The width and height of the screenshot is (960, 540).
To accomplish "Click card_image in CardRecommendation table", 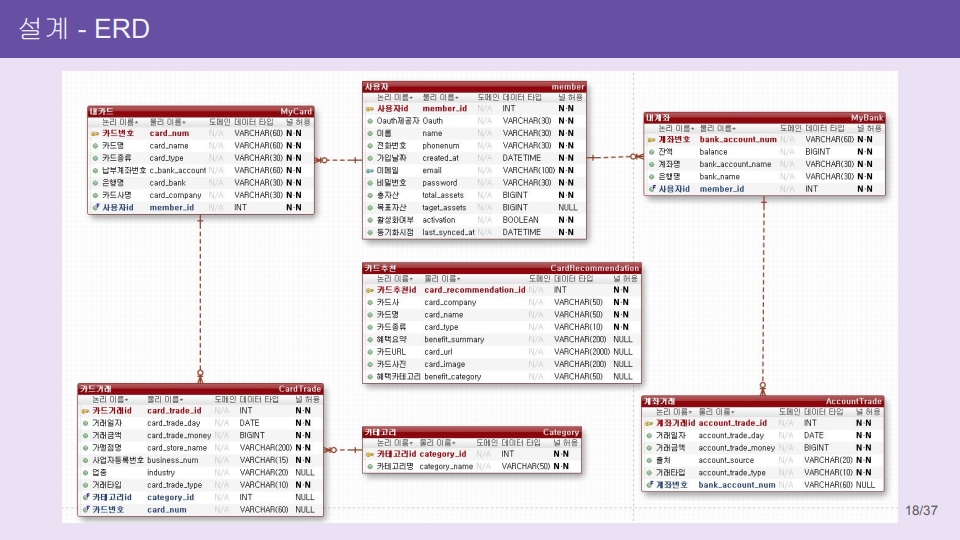I will pyautogui.click(x=444, y=364).
